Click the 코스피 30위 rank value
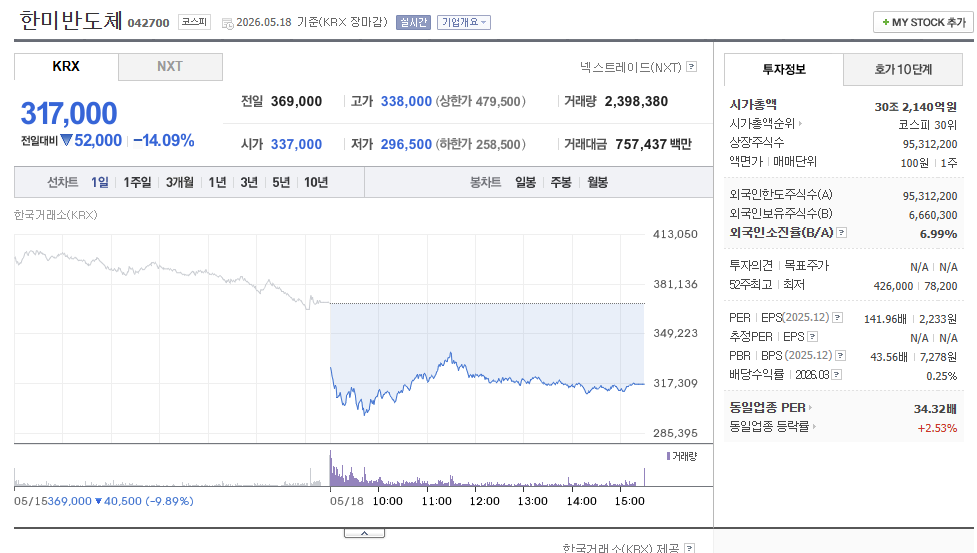This screenshot has width=977, height=553. point(927,125)
